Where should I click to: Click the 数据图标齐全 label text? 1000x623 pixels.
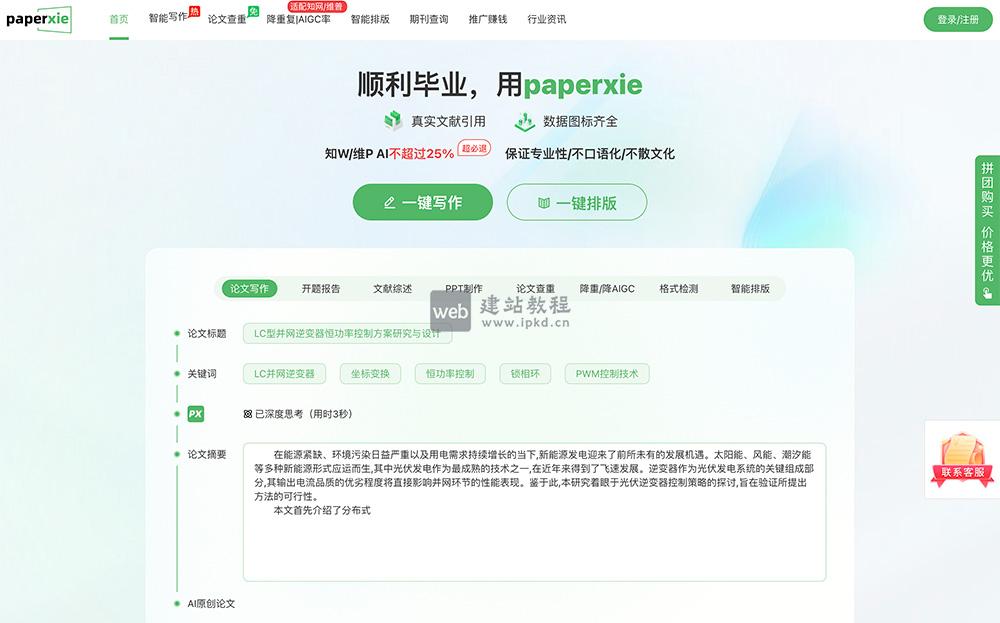pyautogui.click(x=580, y=121)
